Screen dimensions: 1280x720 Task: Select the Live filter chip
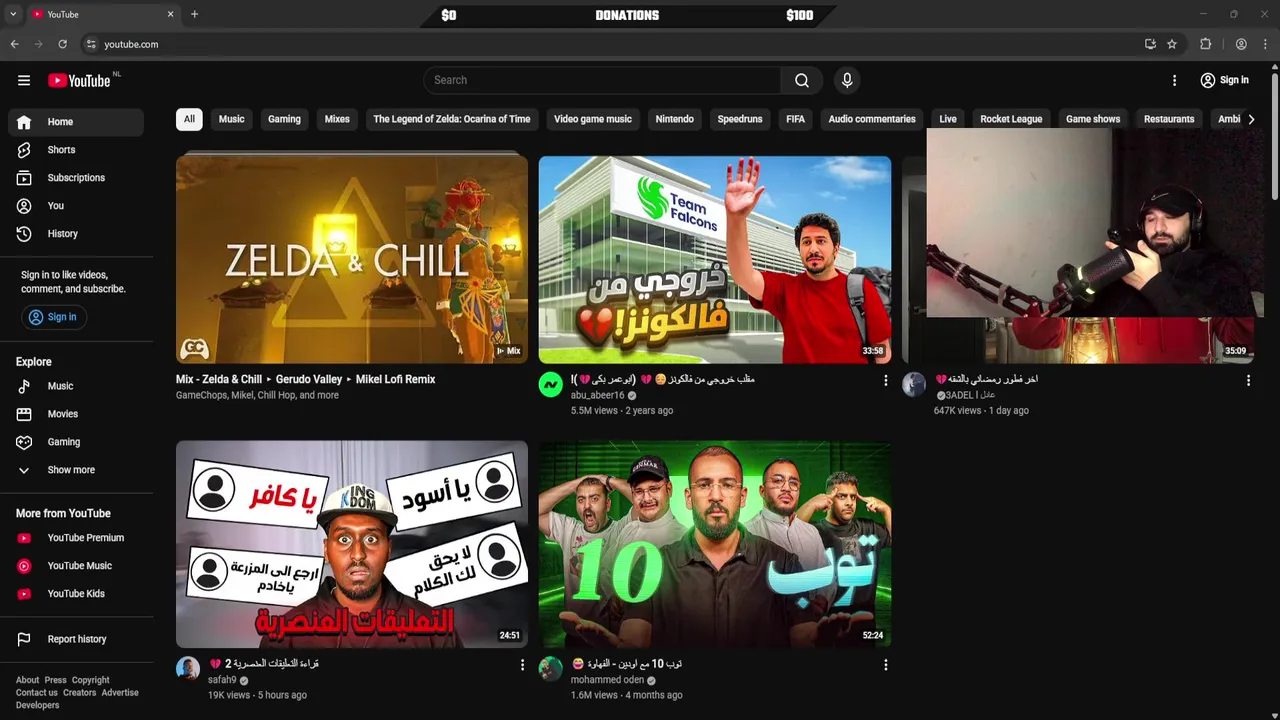(948, 119)
